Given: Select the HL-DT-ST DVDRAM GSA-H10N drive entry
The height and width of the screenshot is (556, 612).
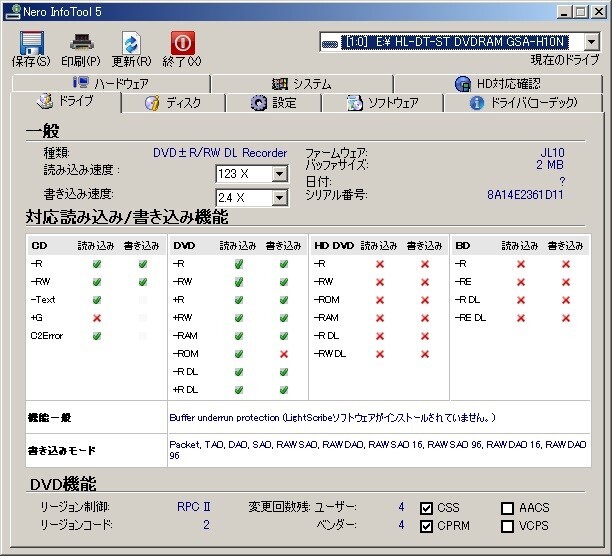Looking at the screenshot, I should (455, 42).
